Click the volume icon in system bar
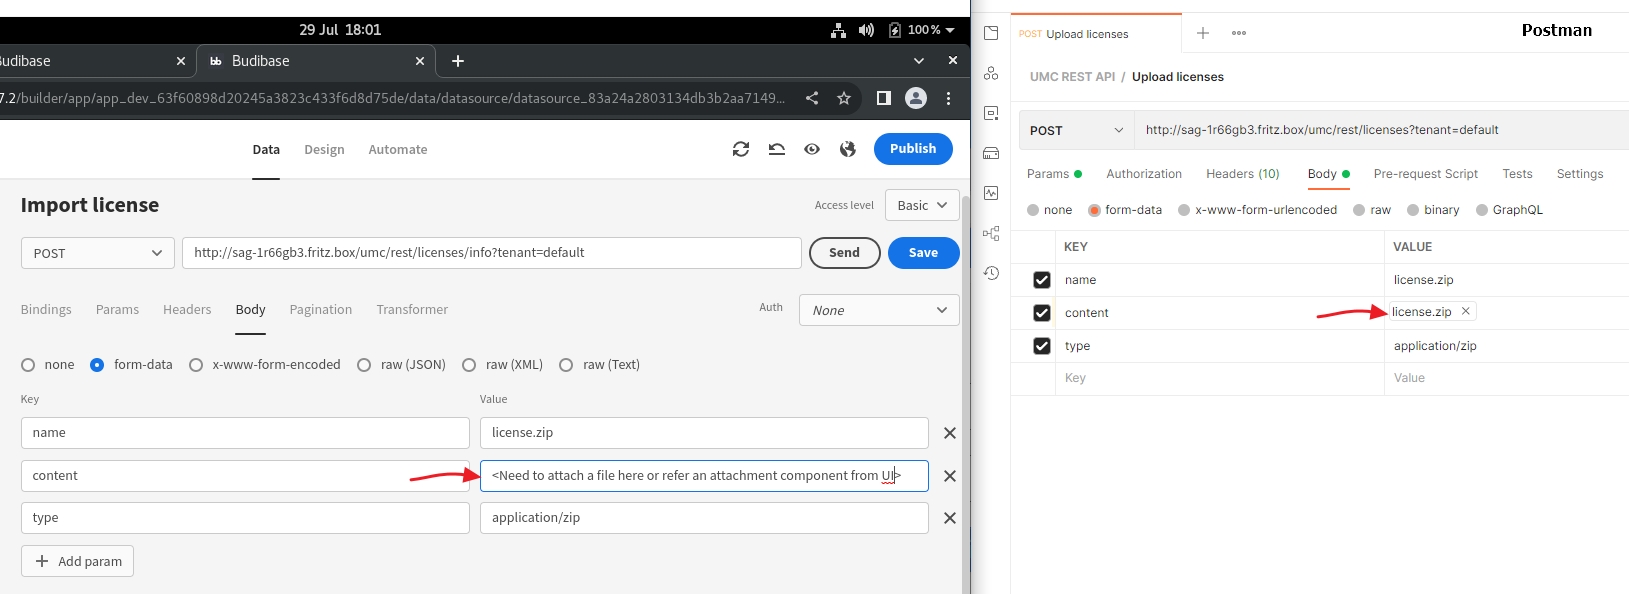 click(866, 30)
